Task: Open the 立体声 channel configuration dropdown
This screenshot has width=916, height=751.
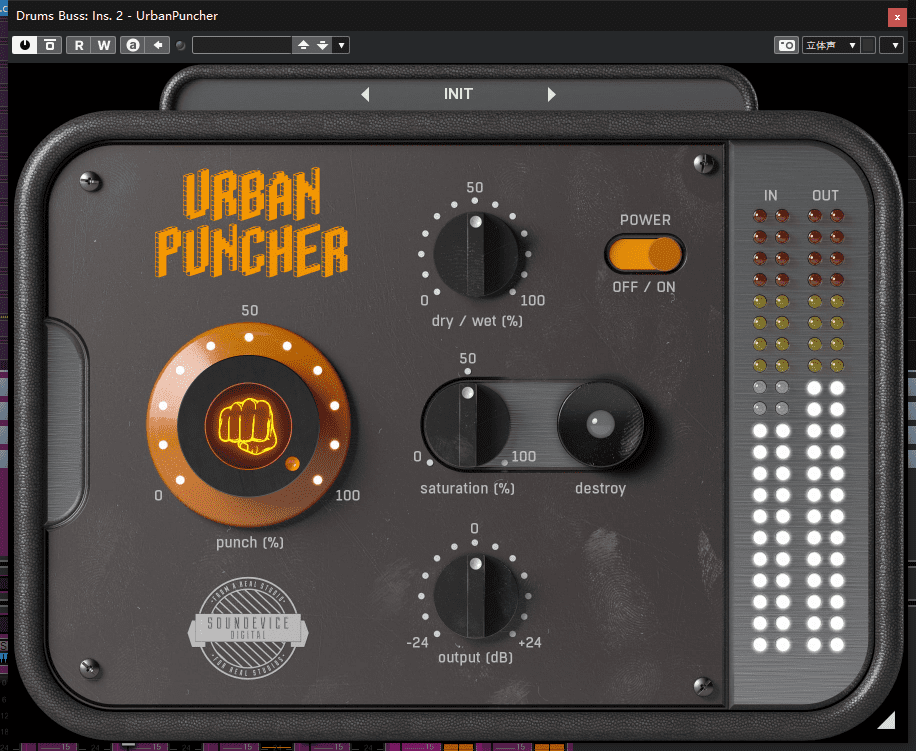Action: (x=831, y=45)
